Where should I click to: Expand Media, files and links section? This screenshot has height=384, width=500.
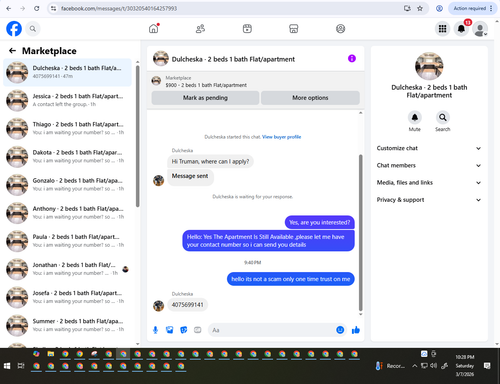coord(429,183)
